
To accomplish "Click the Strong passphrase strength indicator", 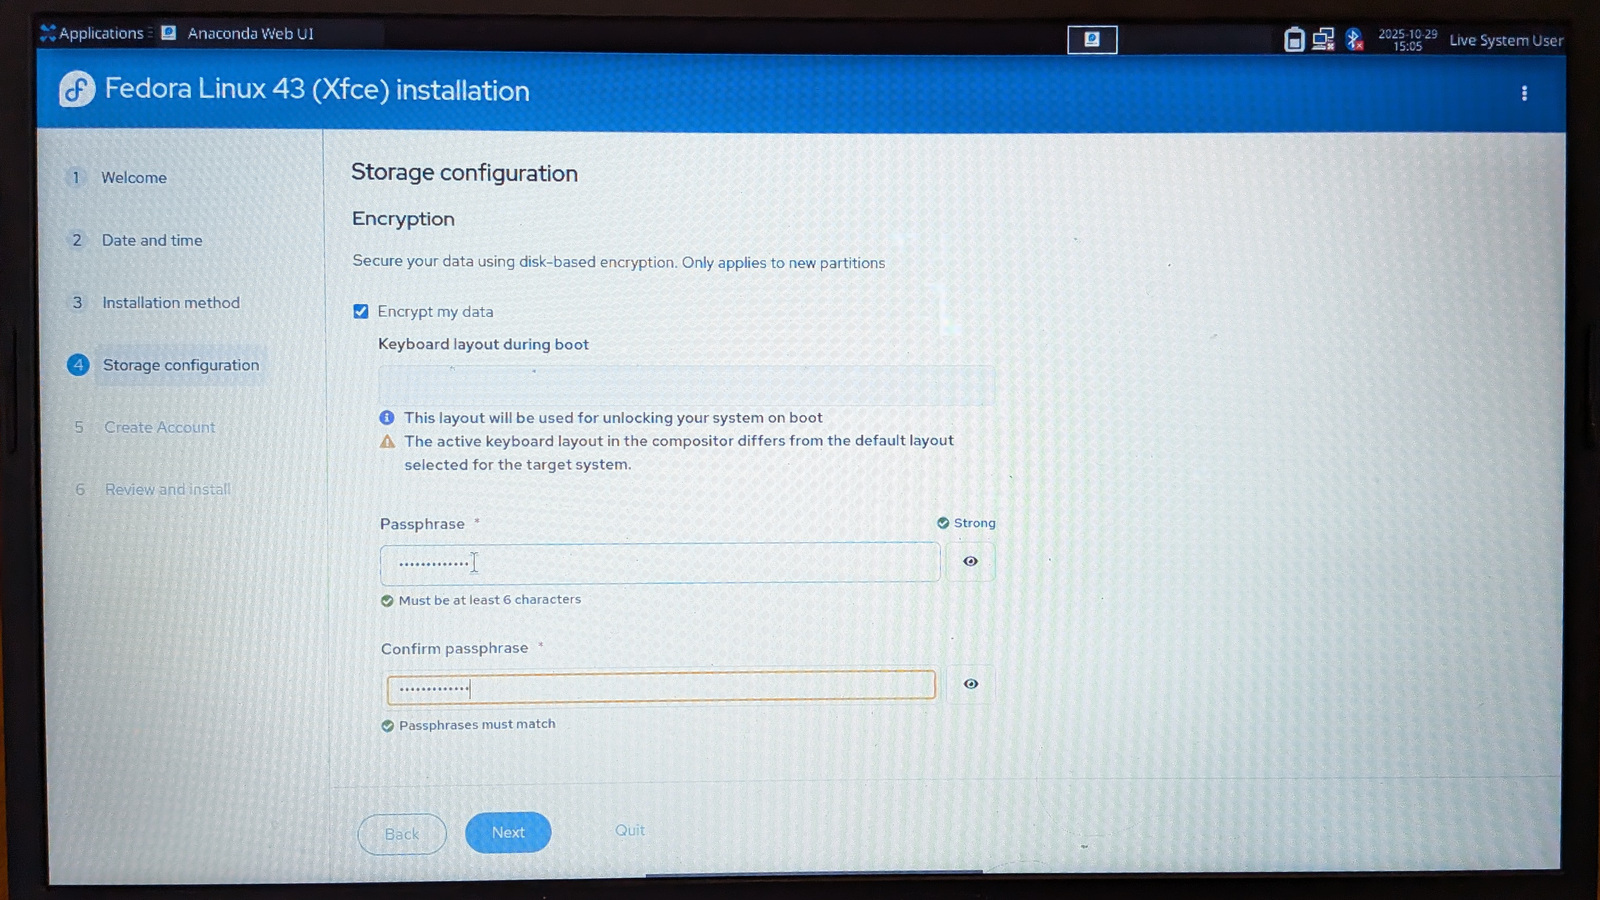I will pyautogui.click(x=964, y=522).
